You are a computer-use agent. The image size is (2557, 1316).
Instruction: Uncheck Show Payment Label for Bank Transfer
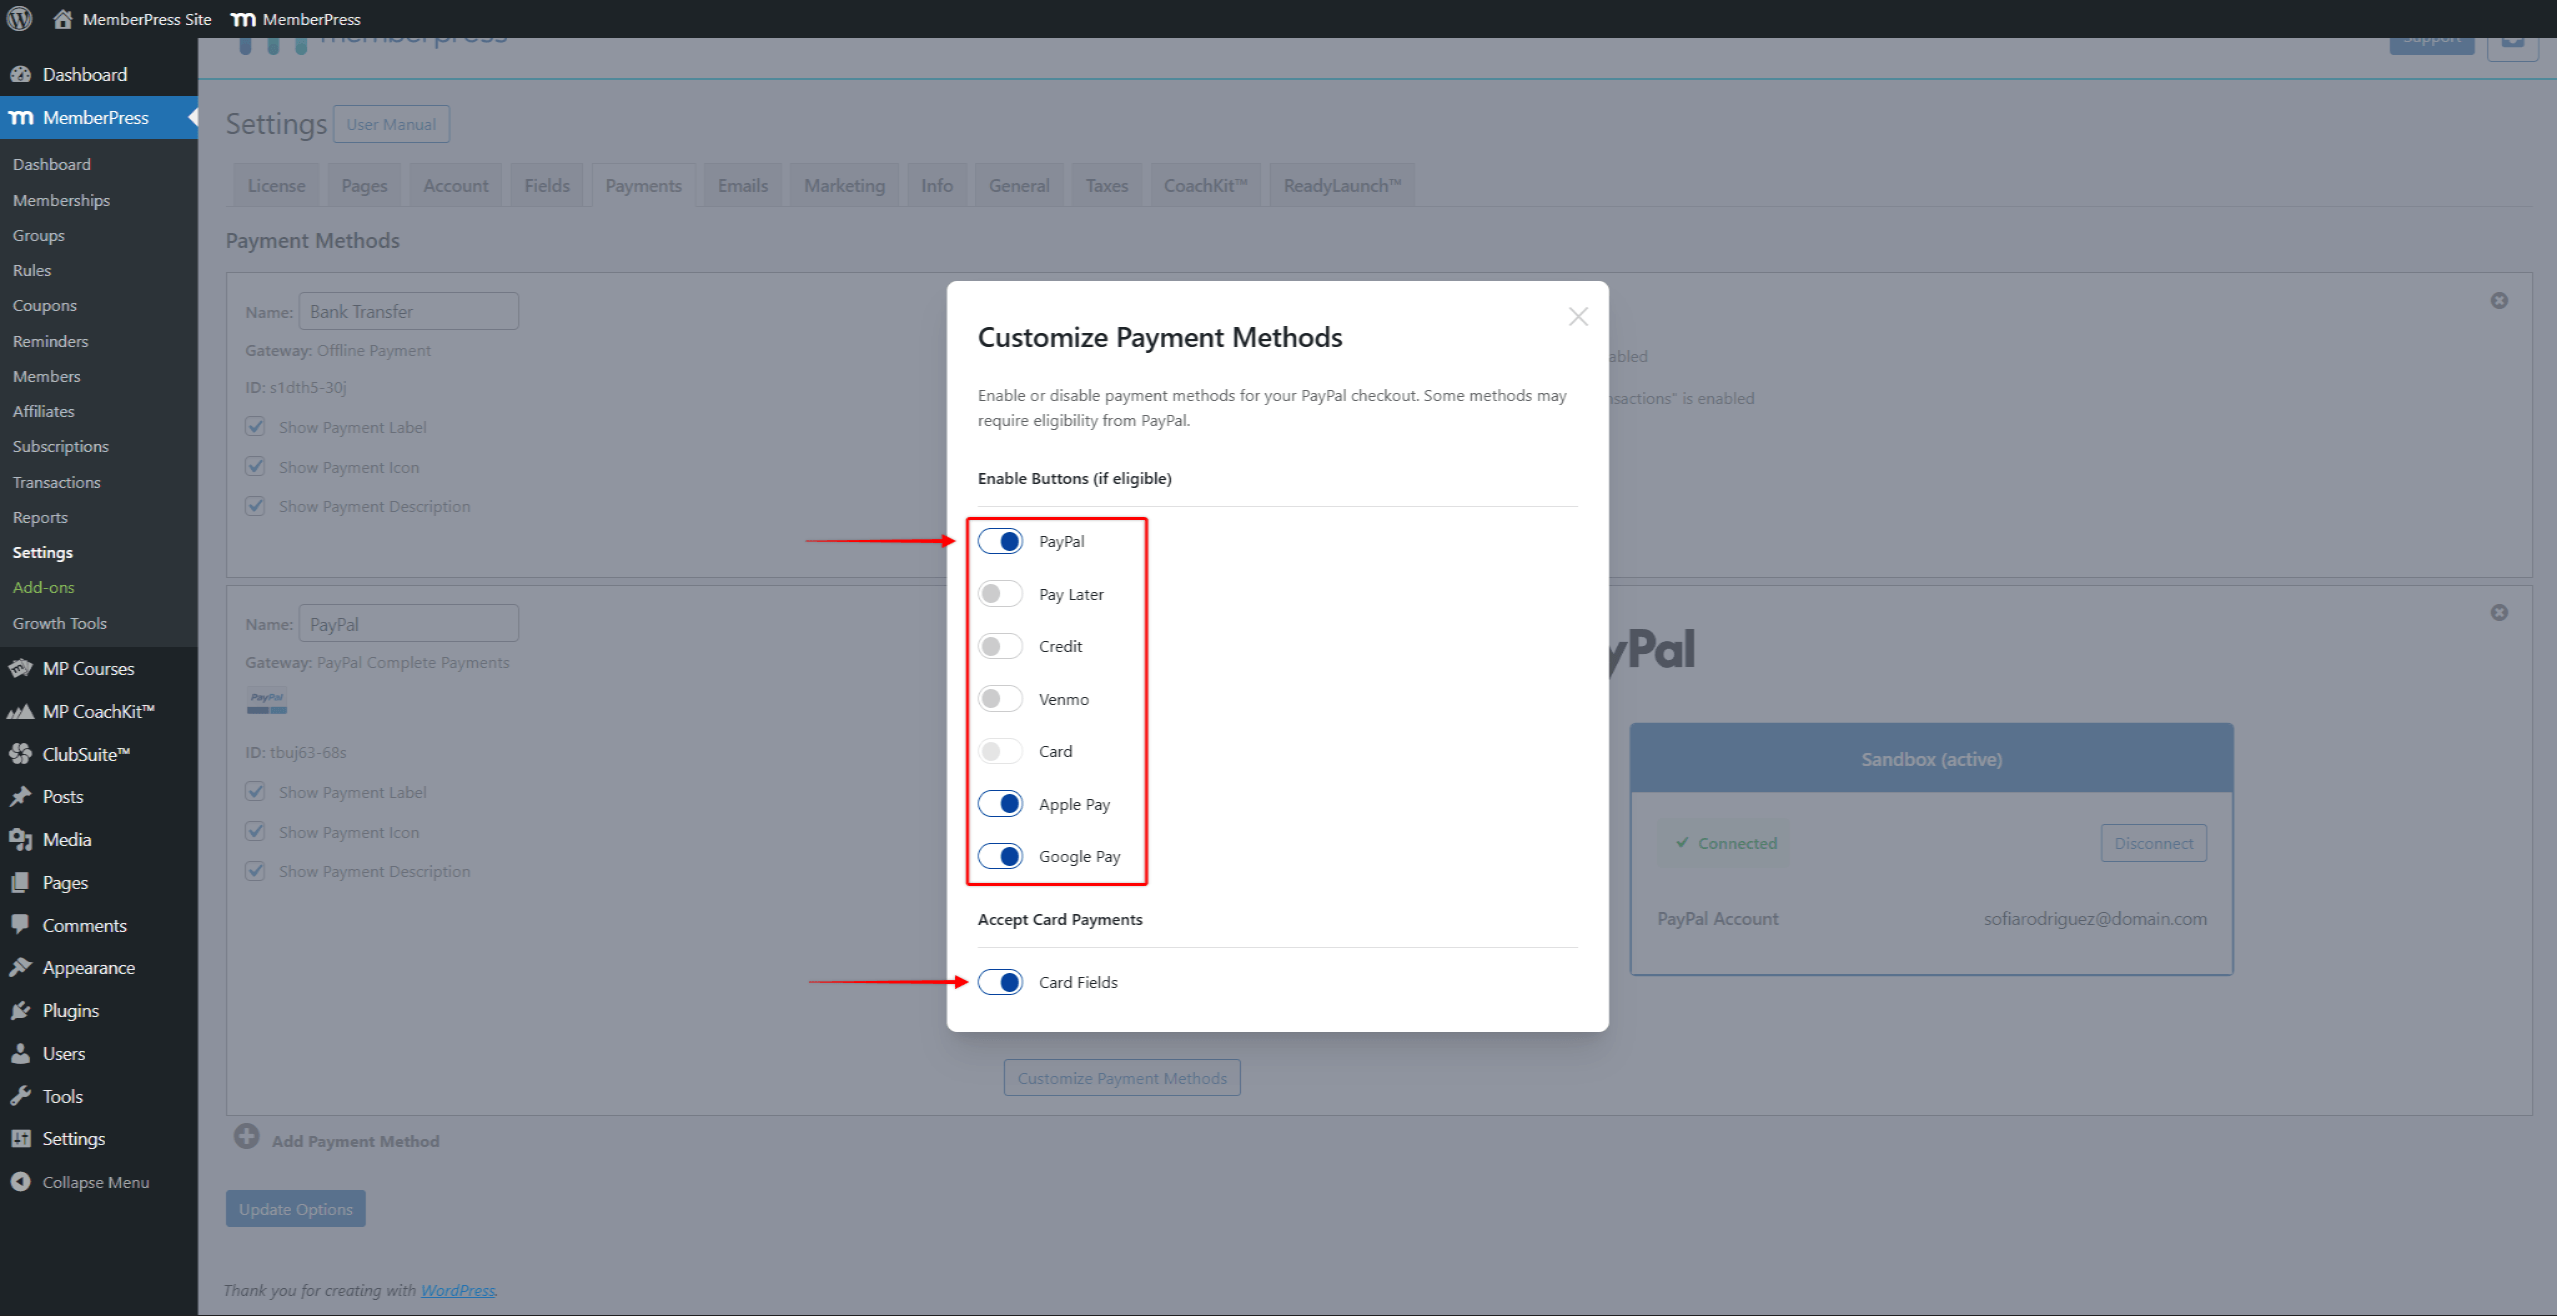[x=255, y=426]
